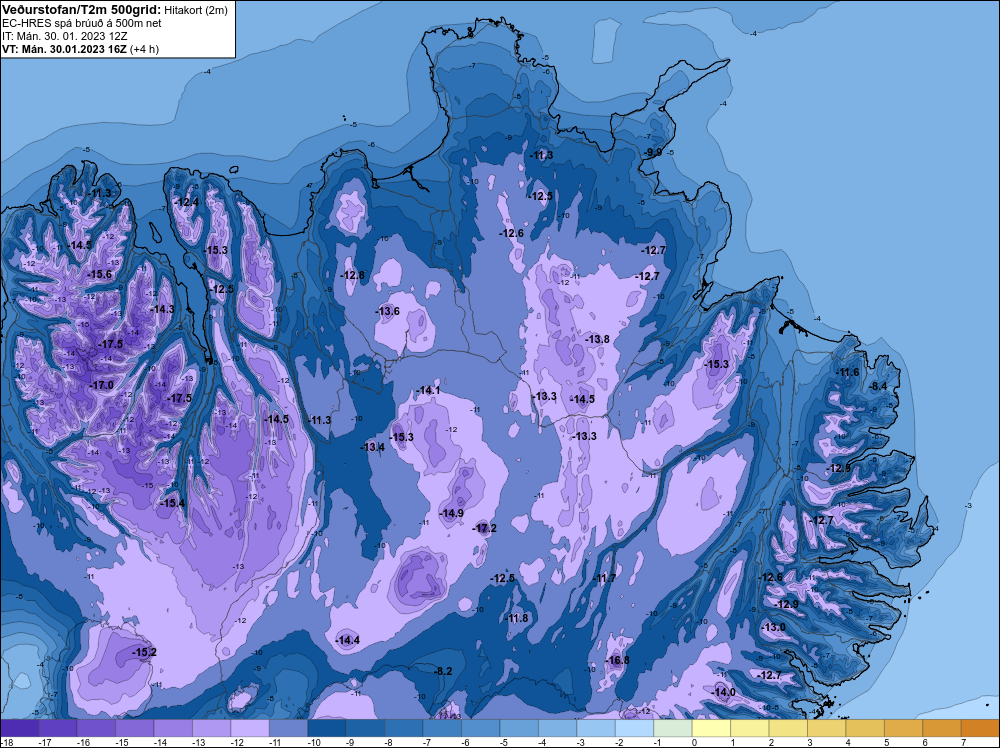Click the legend label '0' in the colour scale

point(695,742)
